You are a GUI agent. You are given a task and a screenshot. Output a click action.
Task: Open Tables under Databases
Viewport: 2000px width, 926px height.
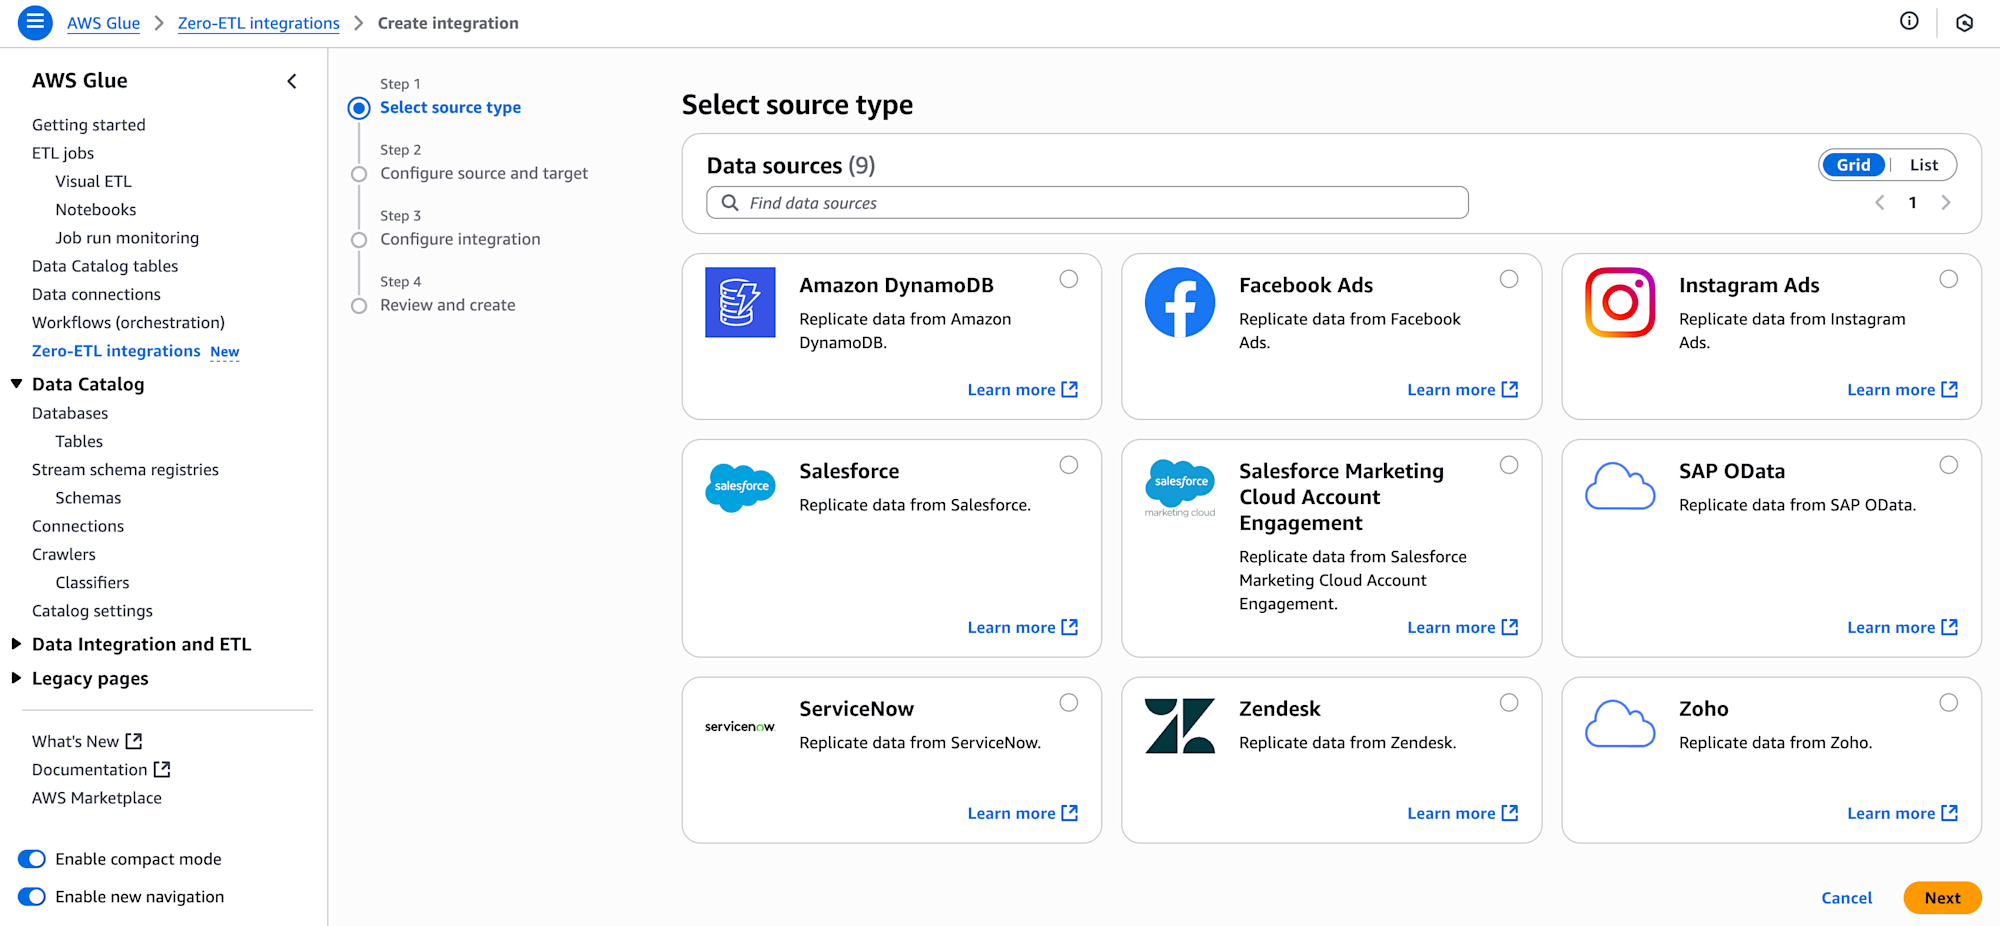click(x=79, y=441)
